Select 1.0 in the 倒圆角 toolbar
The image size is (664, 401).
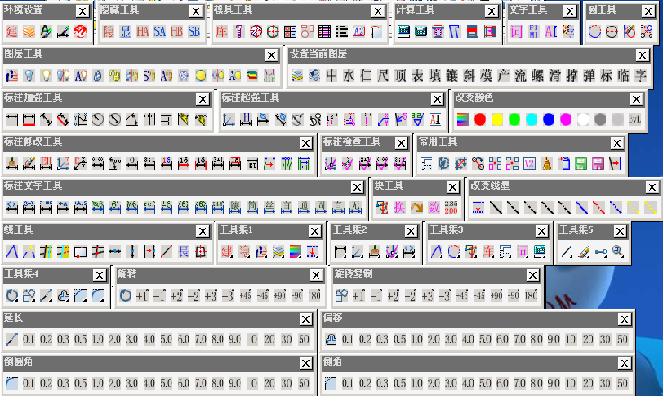pos(98,384)
